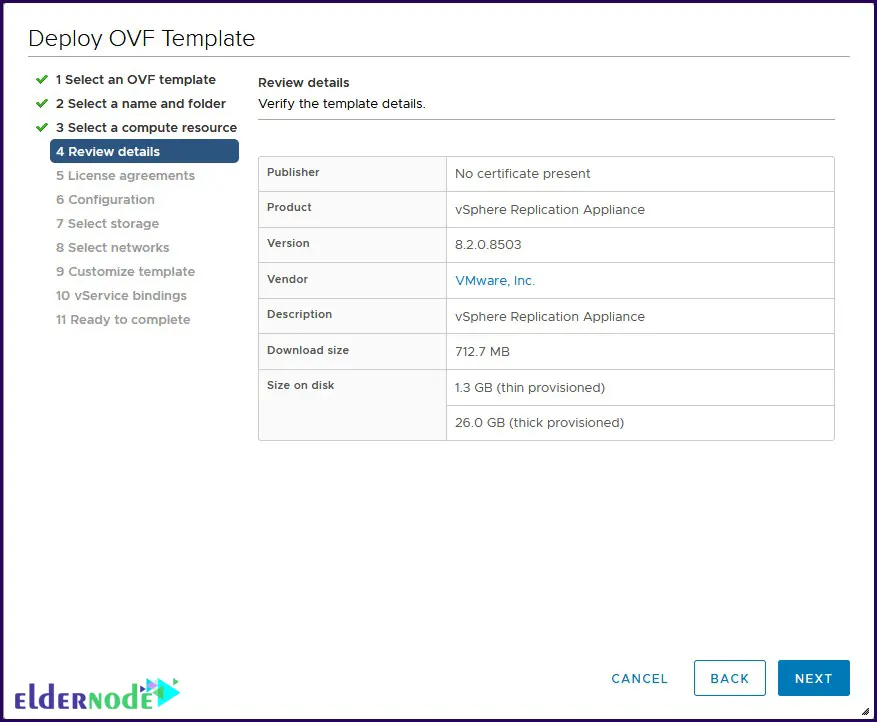Viewport: 877px width, 722px height.
Task: Open the Customize template step
Action: pos(125,272)
